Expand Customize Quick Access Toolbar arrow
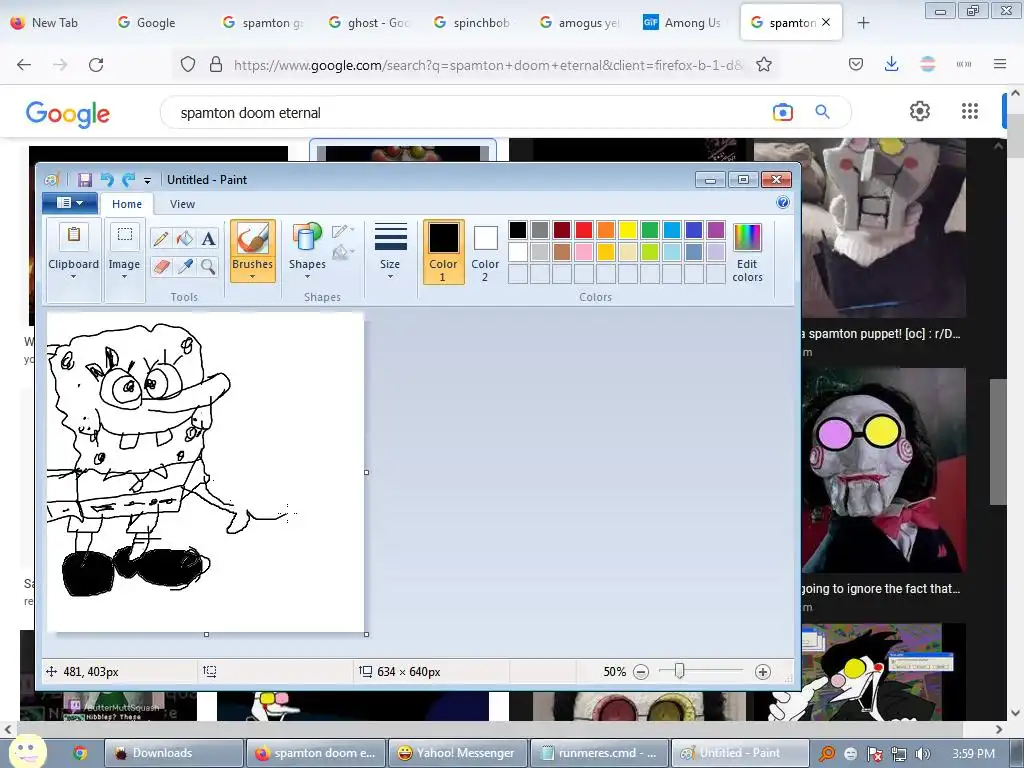 148,181
